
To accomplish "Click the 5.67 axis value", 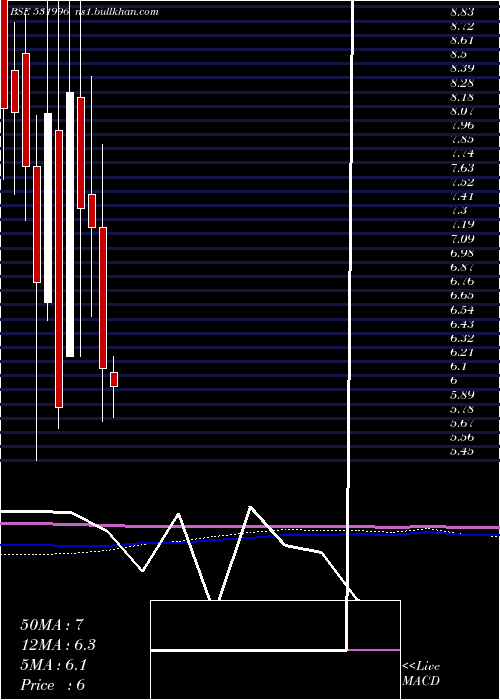I will [x=462, y=423].
